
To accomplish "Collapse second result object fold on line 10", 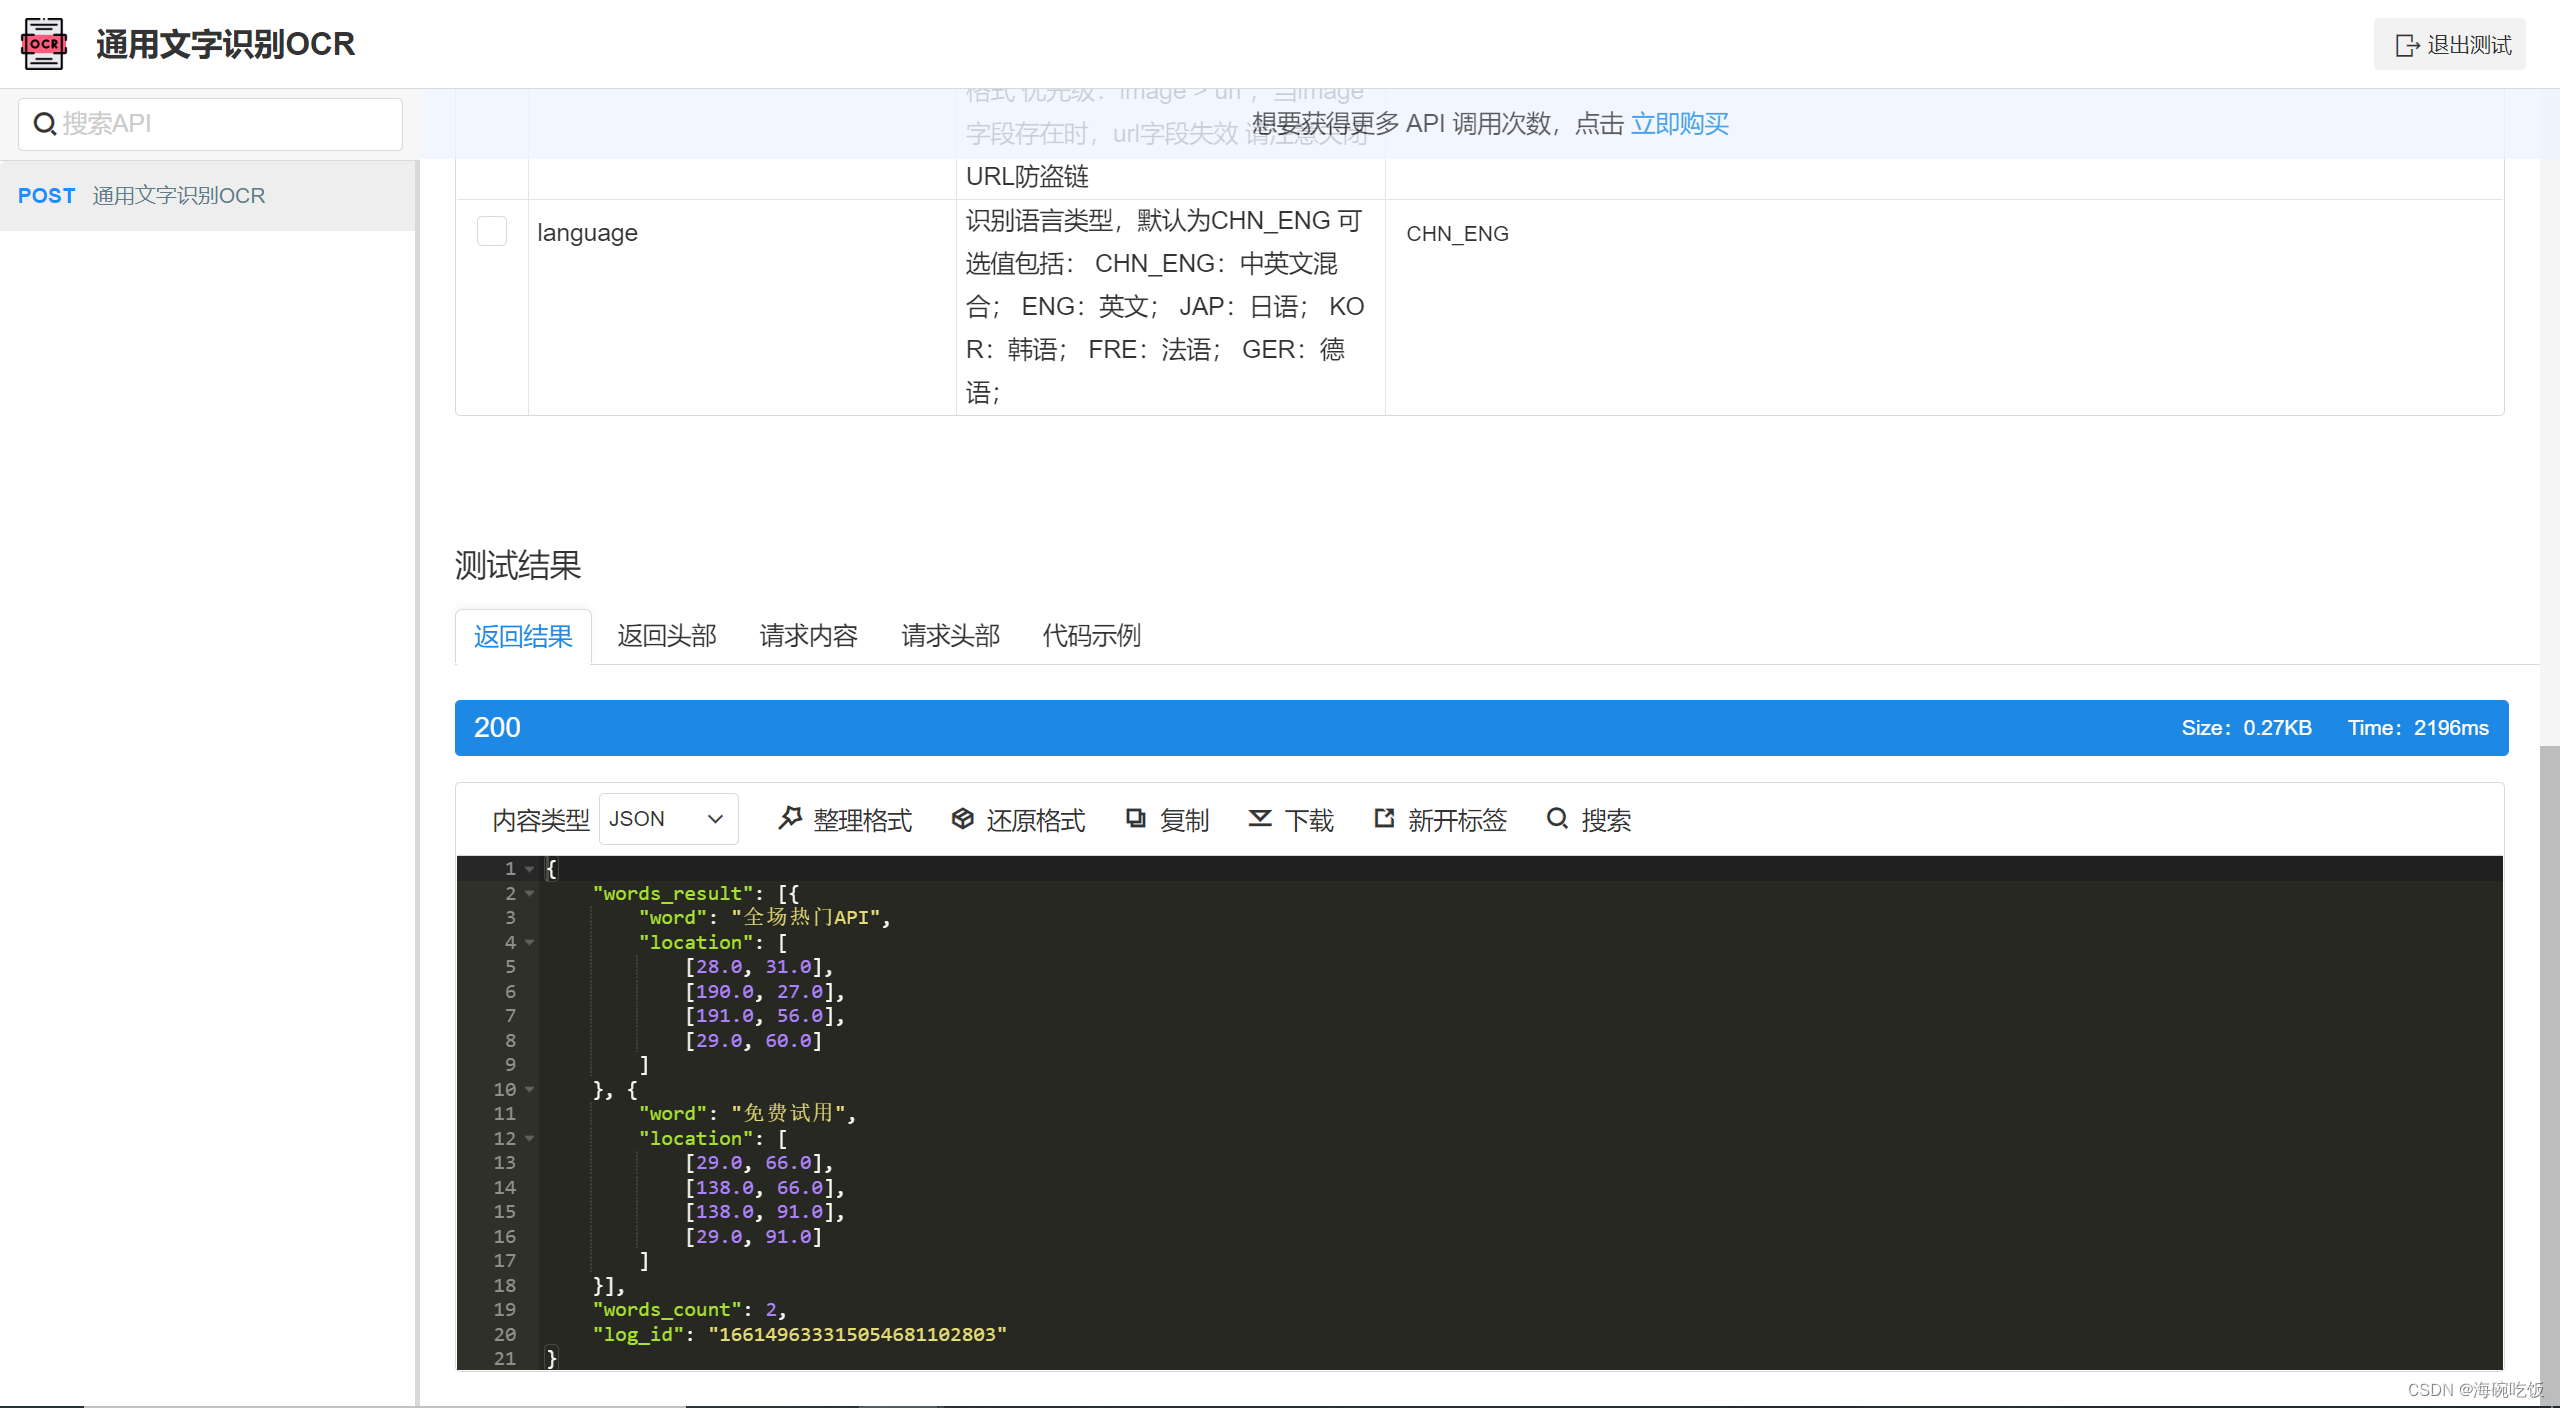I will [x=530, y=1090].
